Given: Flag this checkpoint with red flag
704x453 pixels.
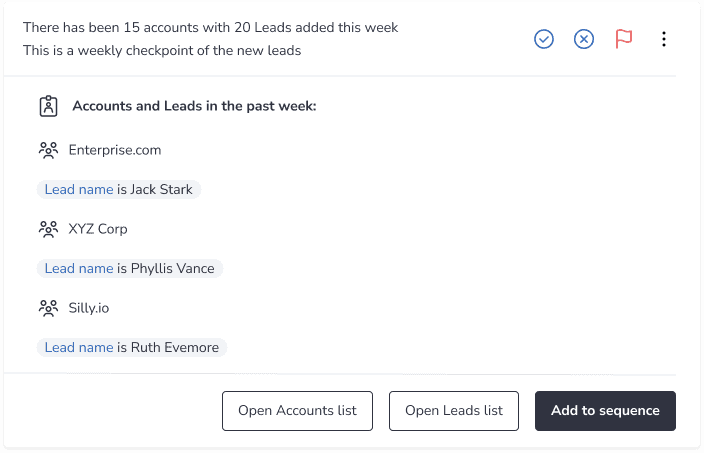Looking at the screenshot, I should coord(624,39).
